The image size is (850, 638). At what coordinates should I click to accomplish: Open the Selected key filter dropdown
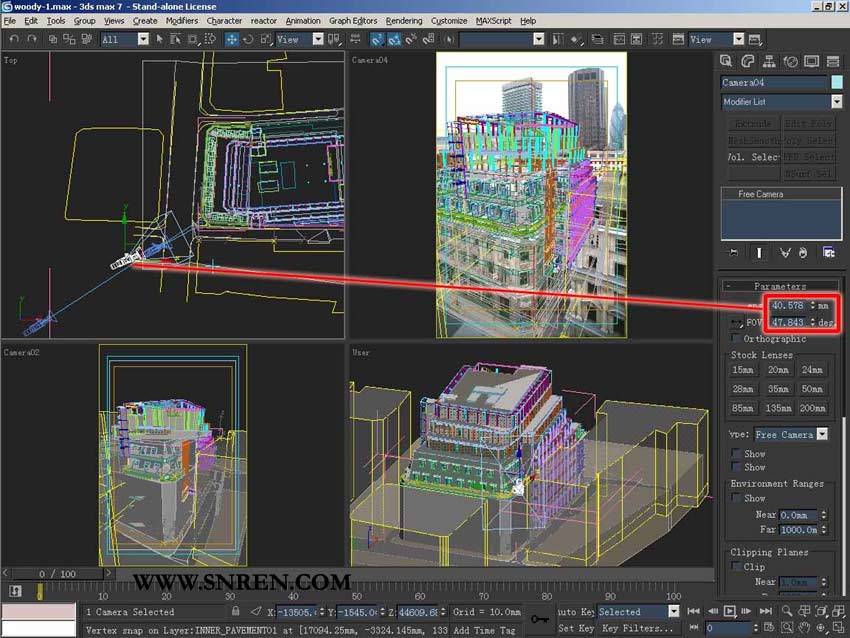tap(673, 611)
